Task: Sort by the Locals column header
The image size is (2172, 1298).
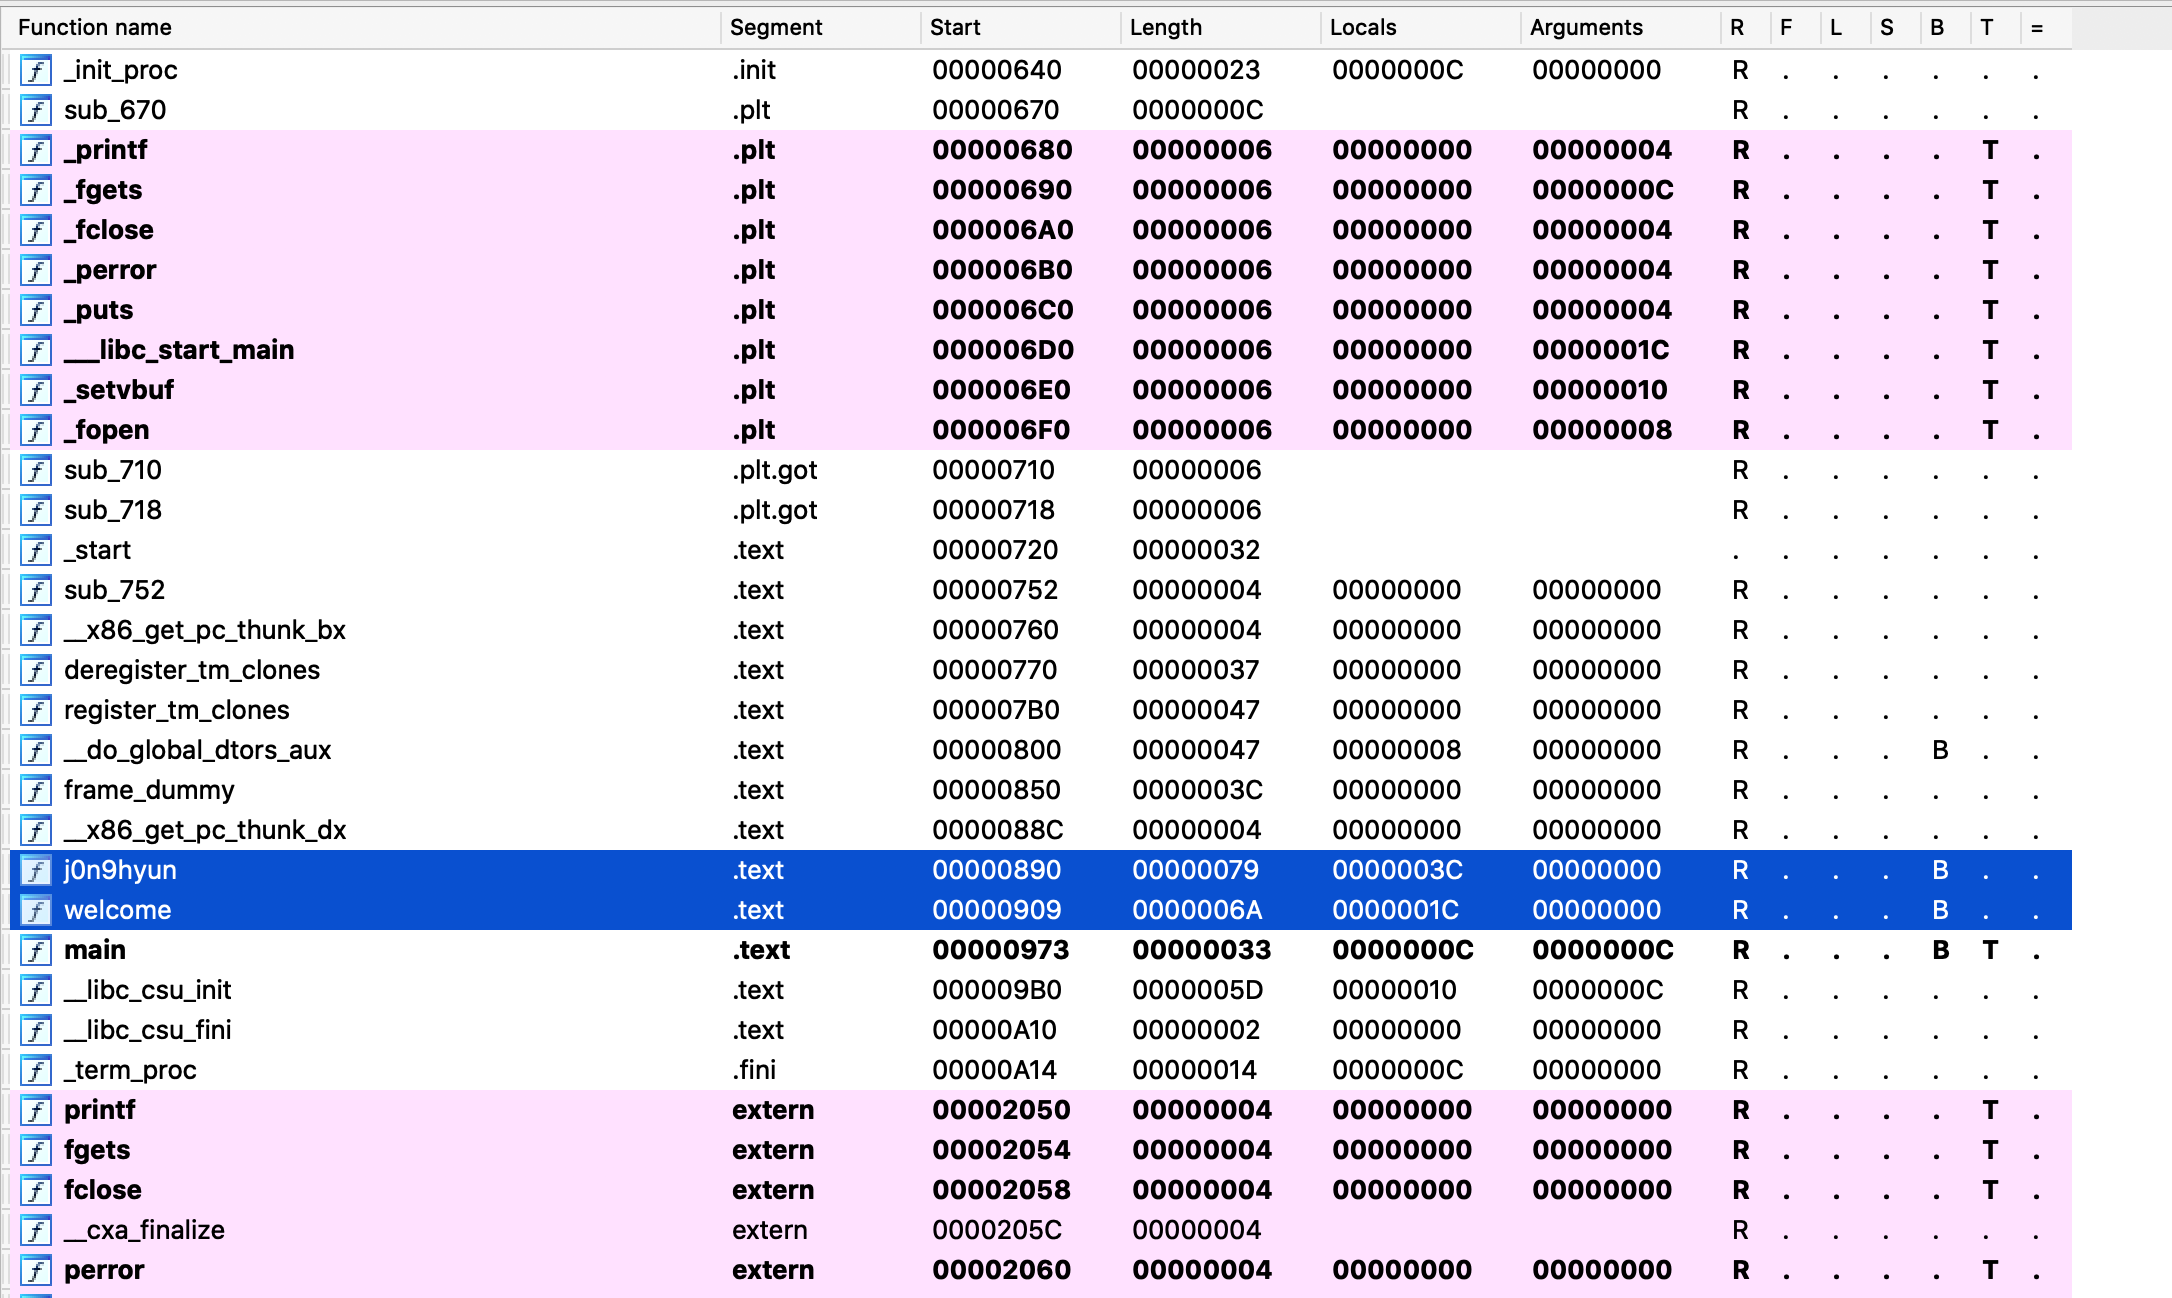Action: (1362, 28)
